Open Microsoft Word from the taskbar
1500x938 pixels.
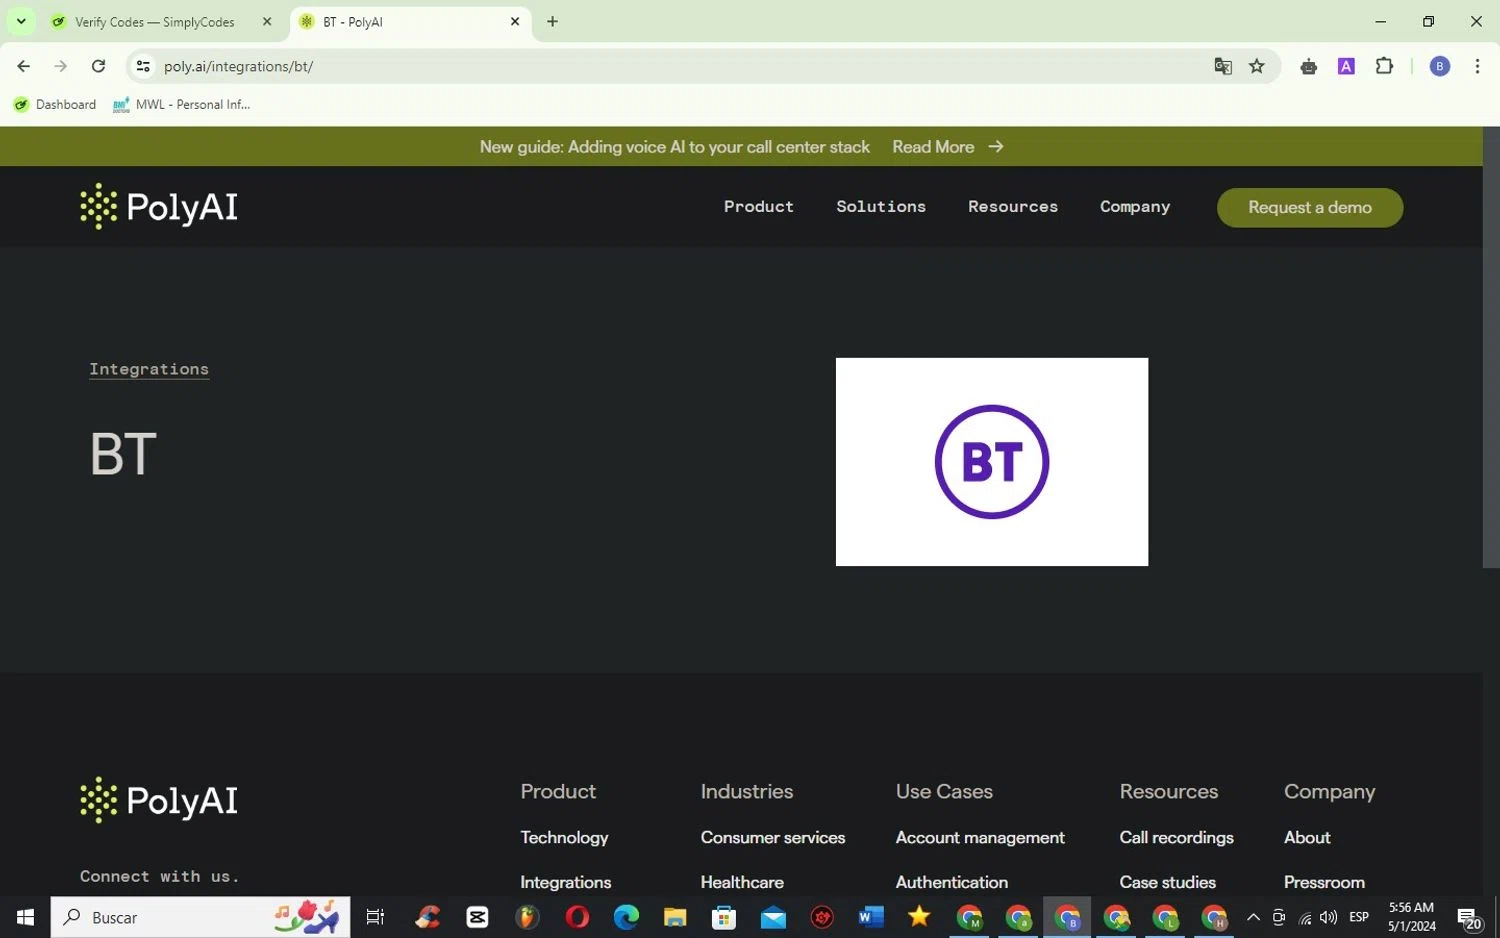click(x=871, y=917)
